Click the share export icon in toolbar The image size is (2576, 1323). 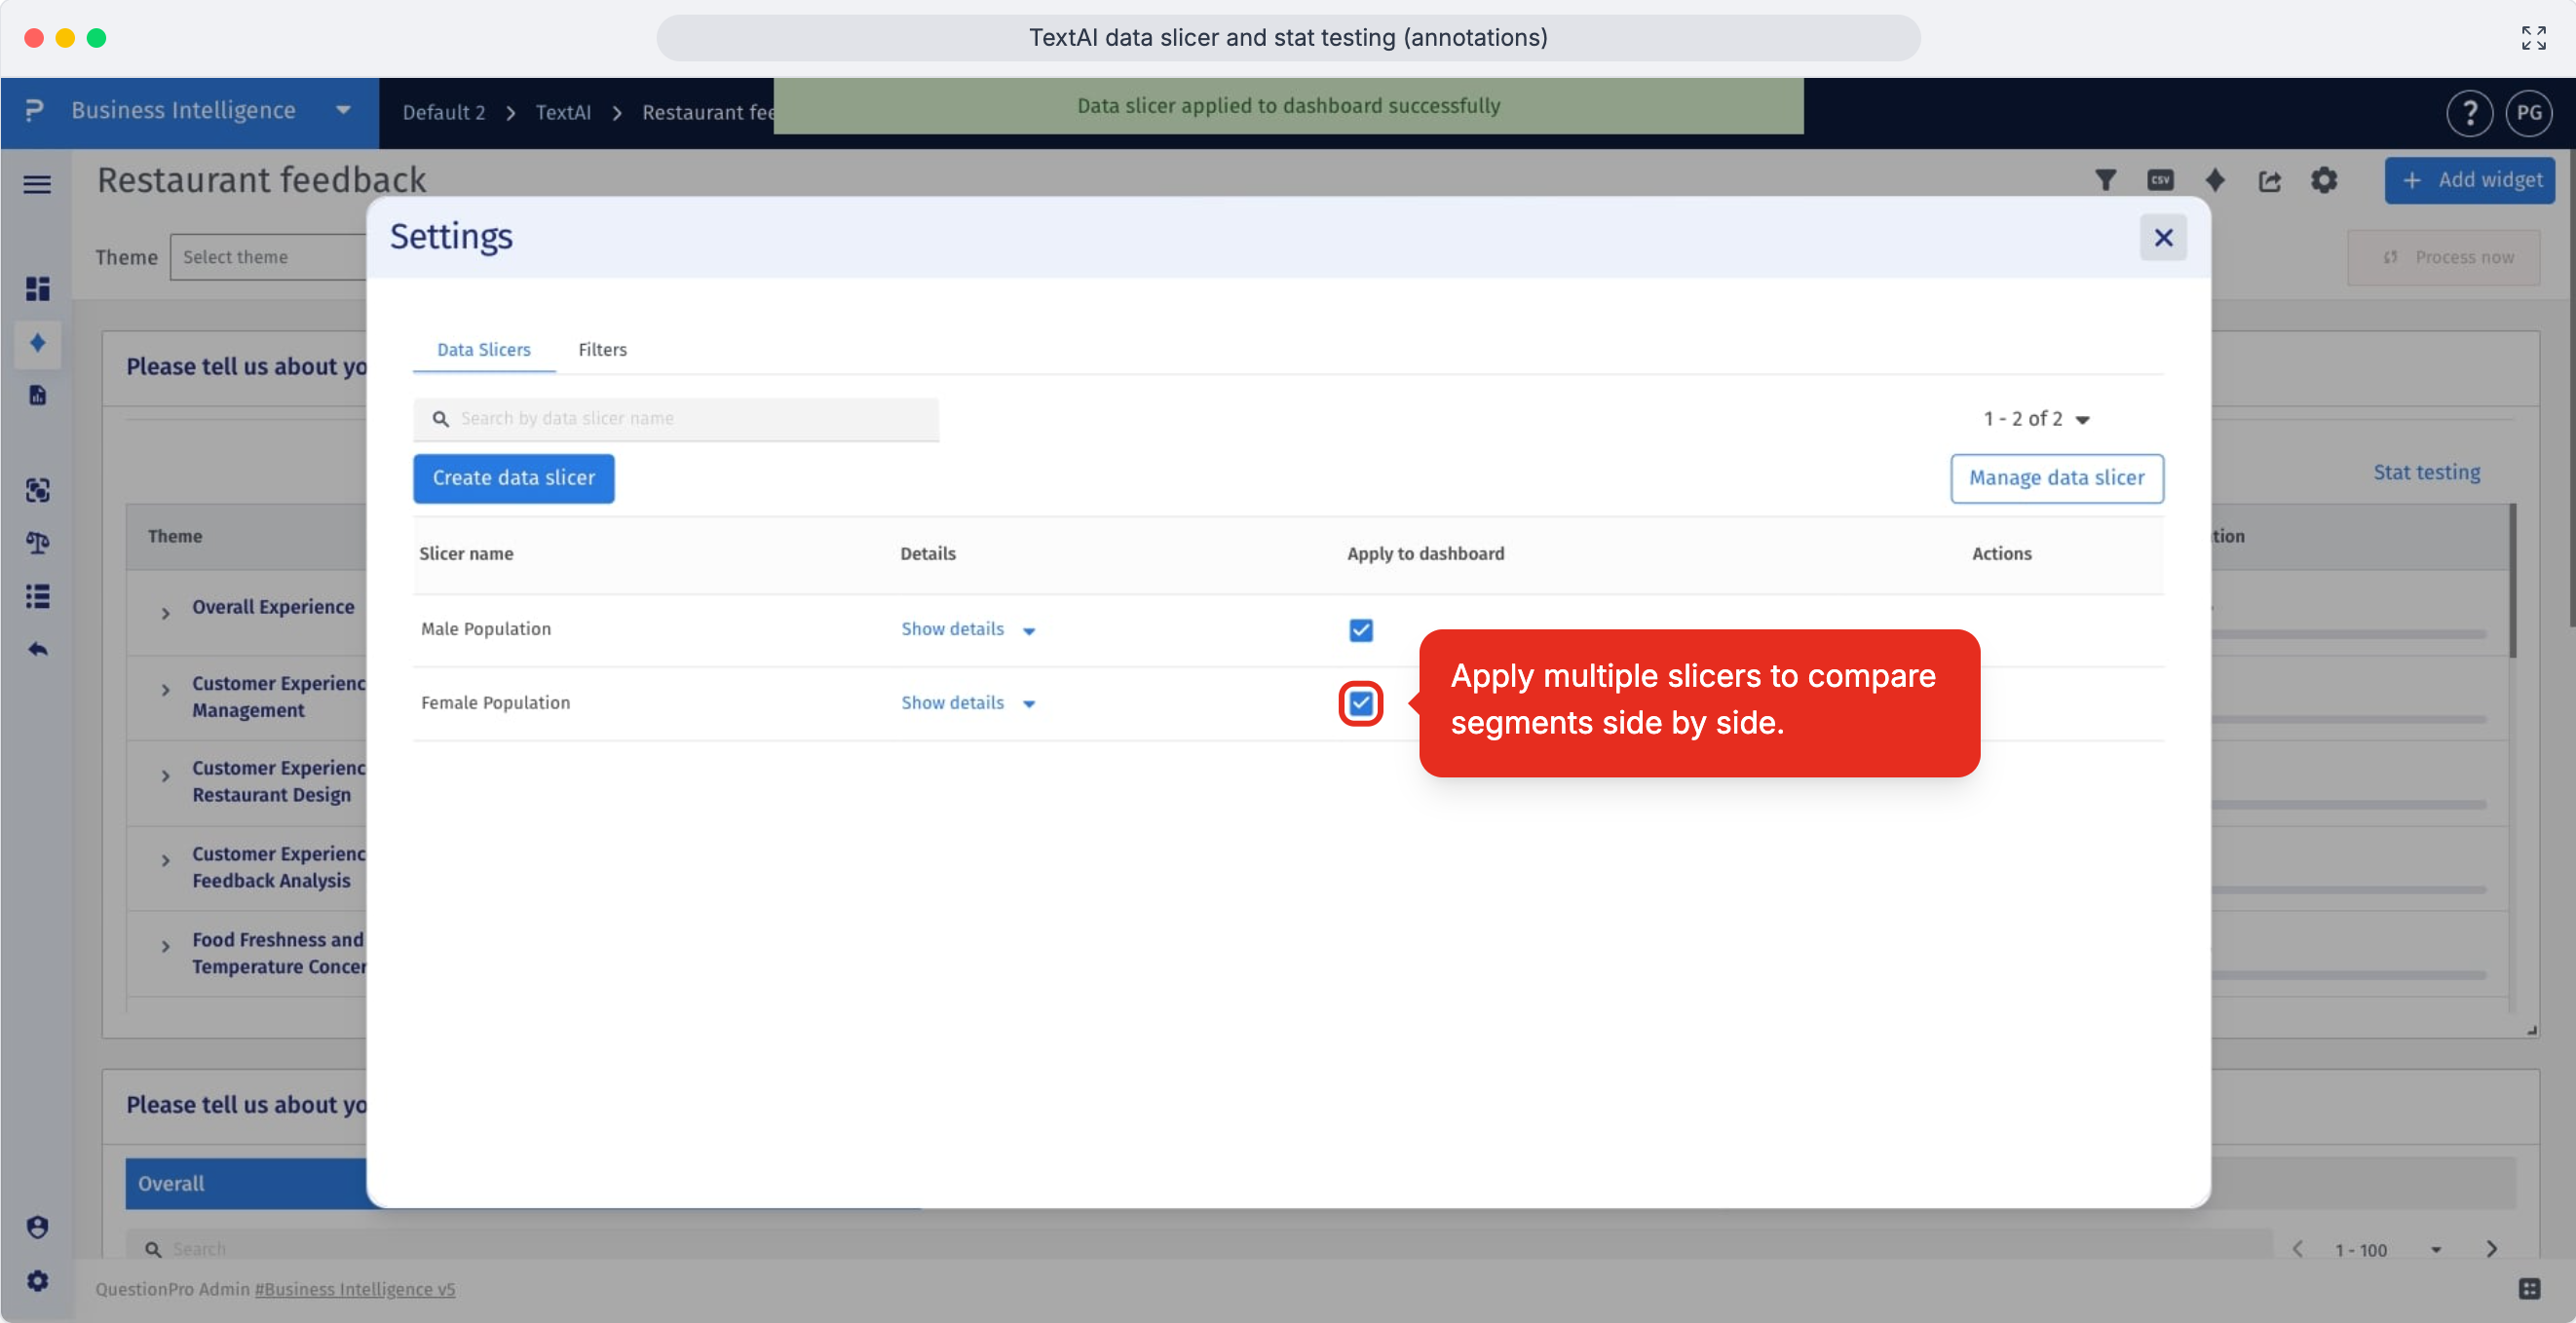click(x=2270, y=180)
